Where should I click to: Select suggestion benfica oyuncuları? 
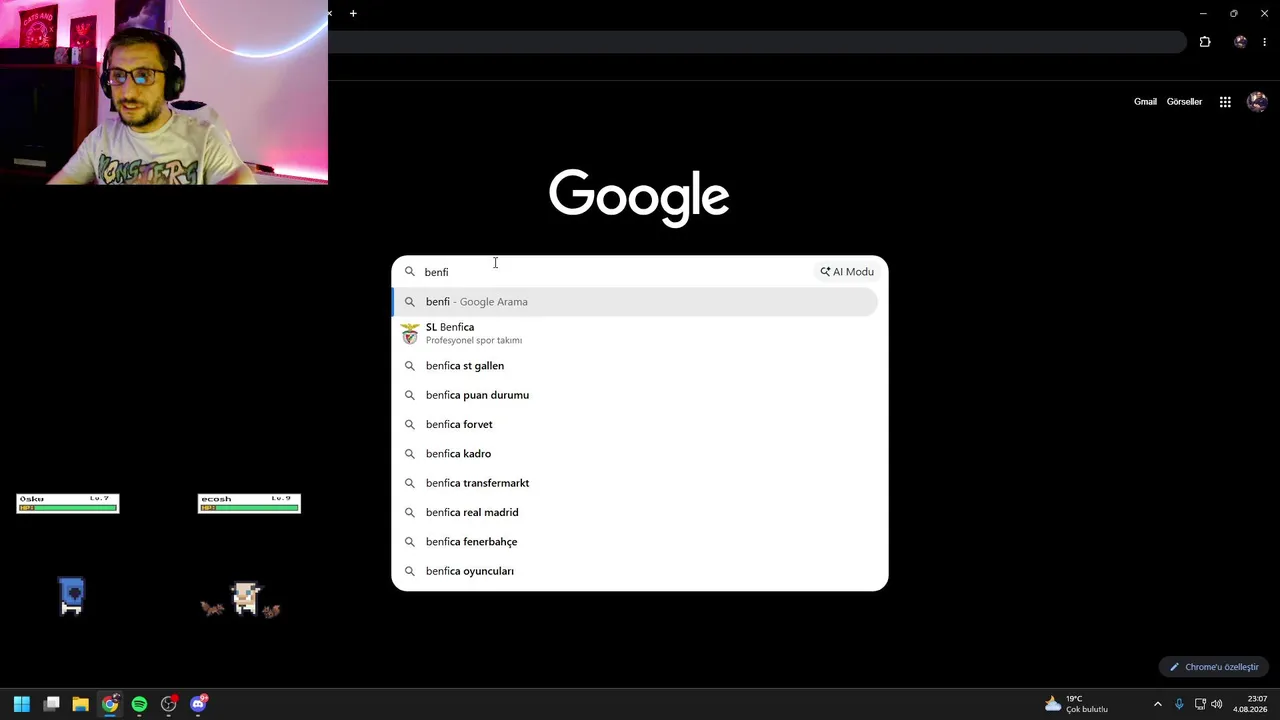point(635,571)
